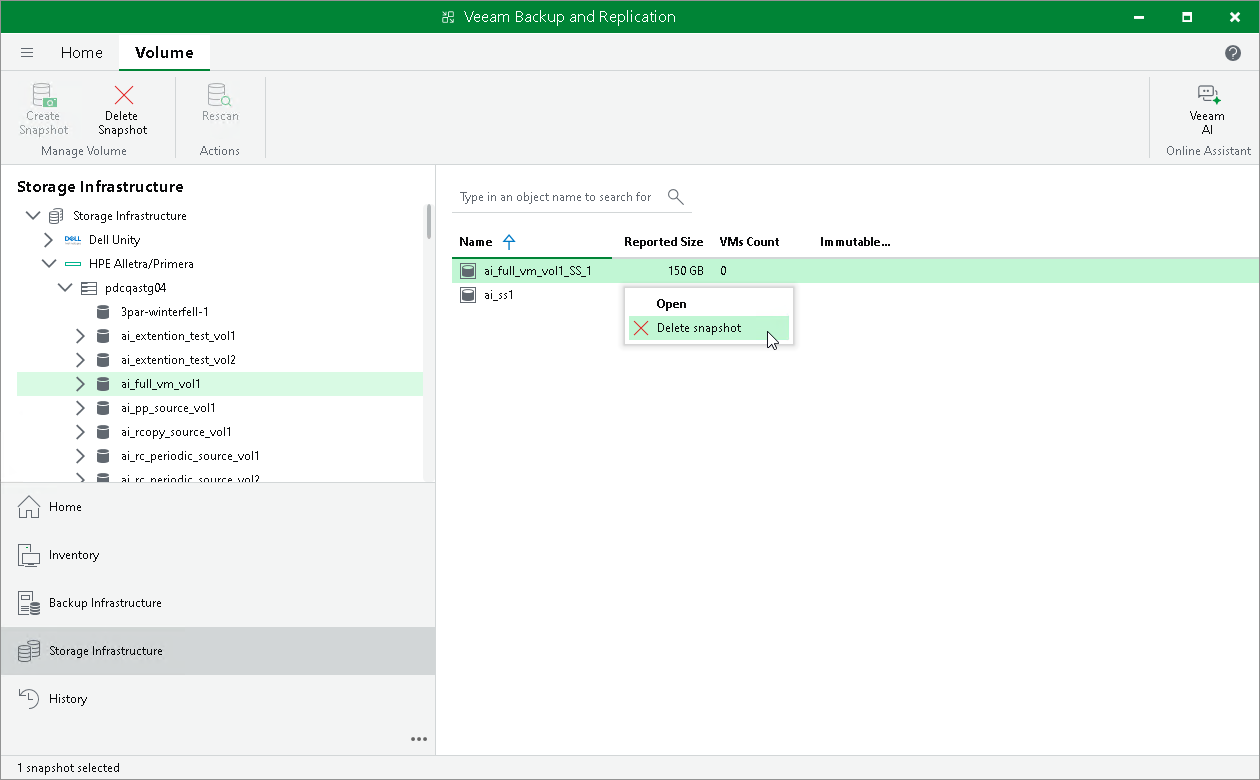This screenshot has width=1260, height=780.
Task: Open the Storage Infrastructure navigation view
Action: (218, 651)
